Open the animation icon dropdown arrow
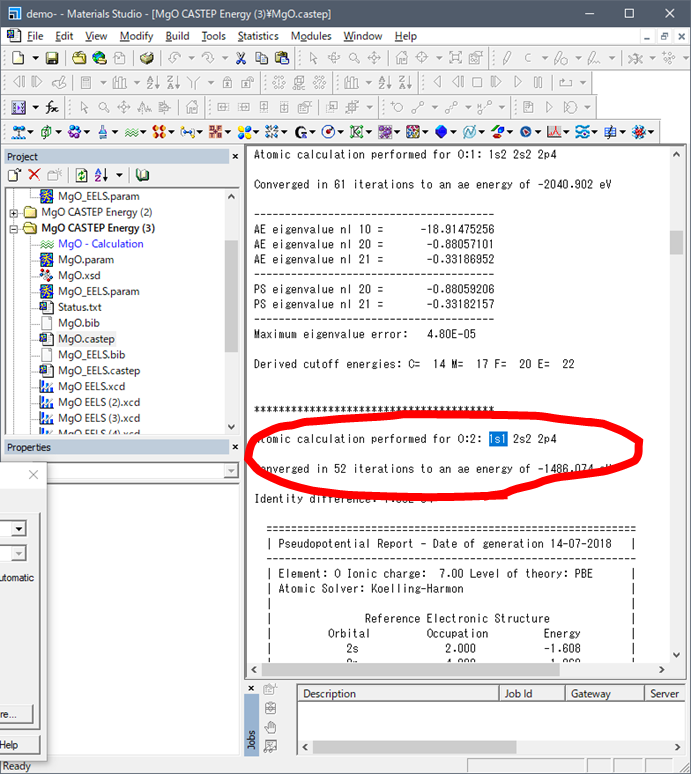691x774 pixels. pos(36,107)
